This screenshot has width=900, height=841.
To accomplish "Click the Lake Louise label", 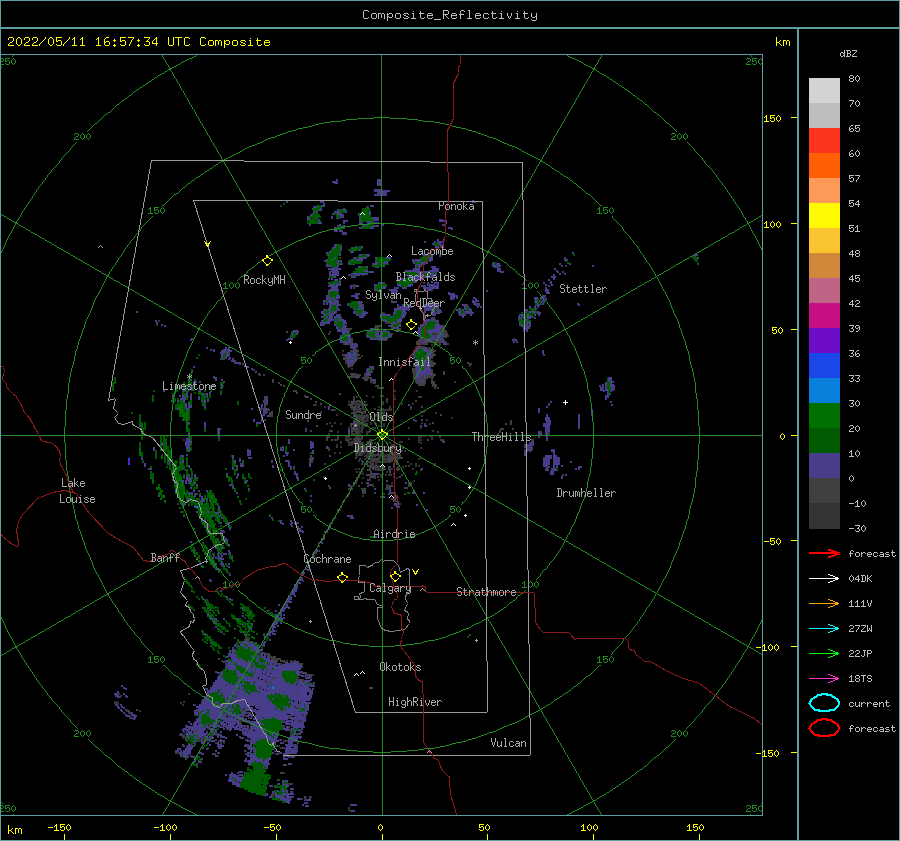I will pyautogui.click(x=77, y=491).
